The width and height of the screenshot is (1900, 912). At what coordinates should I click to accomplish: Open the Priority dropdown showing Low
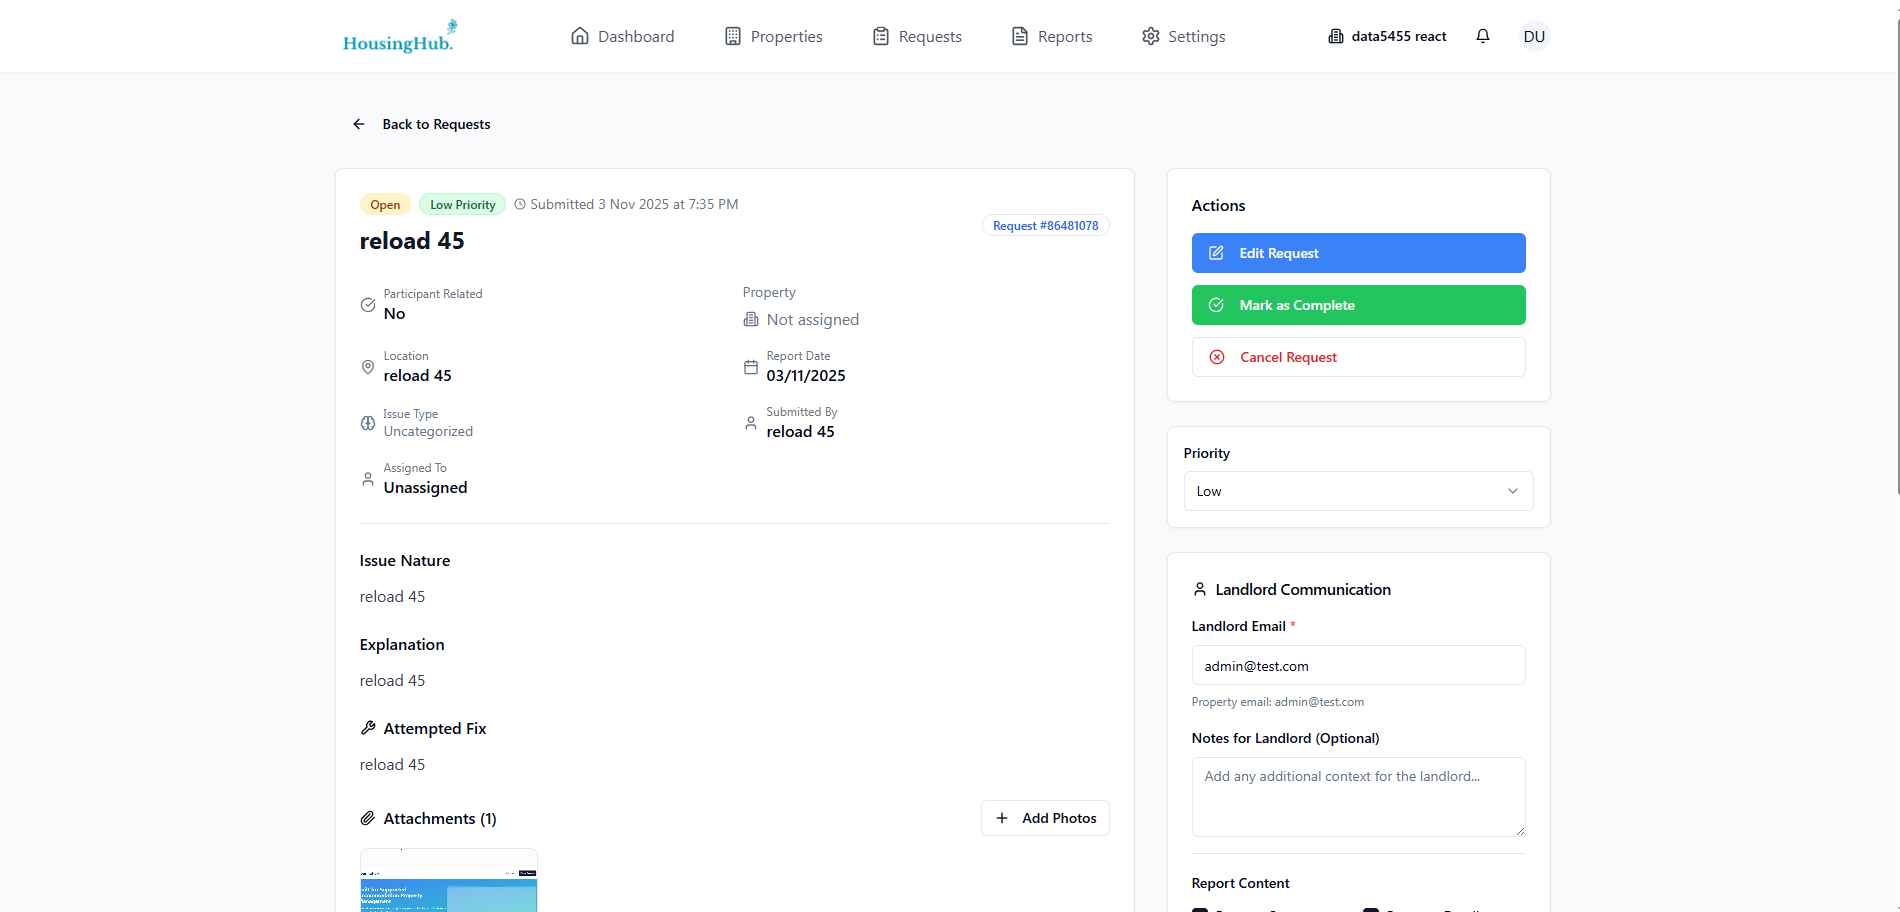coord(1357,490)
